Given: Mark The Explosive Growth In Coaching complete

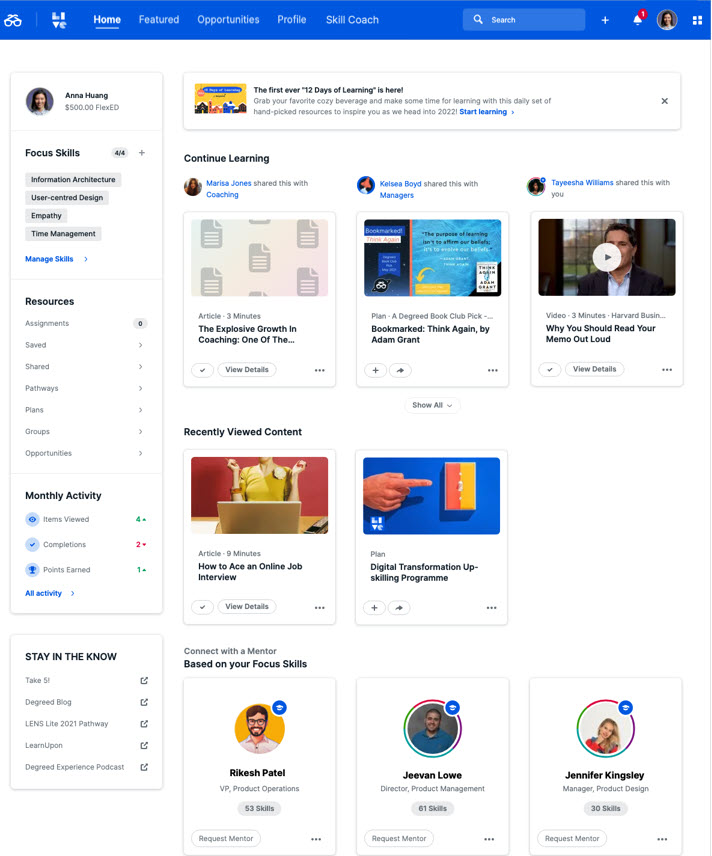Looking at the screenshot, I should pyautogui.click(x=202, y=370).
